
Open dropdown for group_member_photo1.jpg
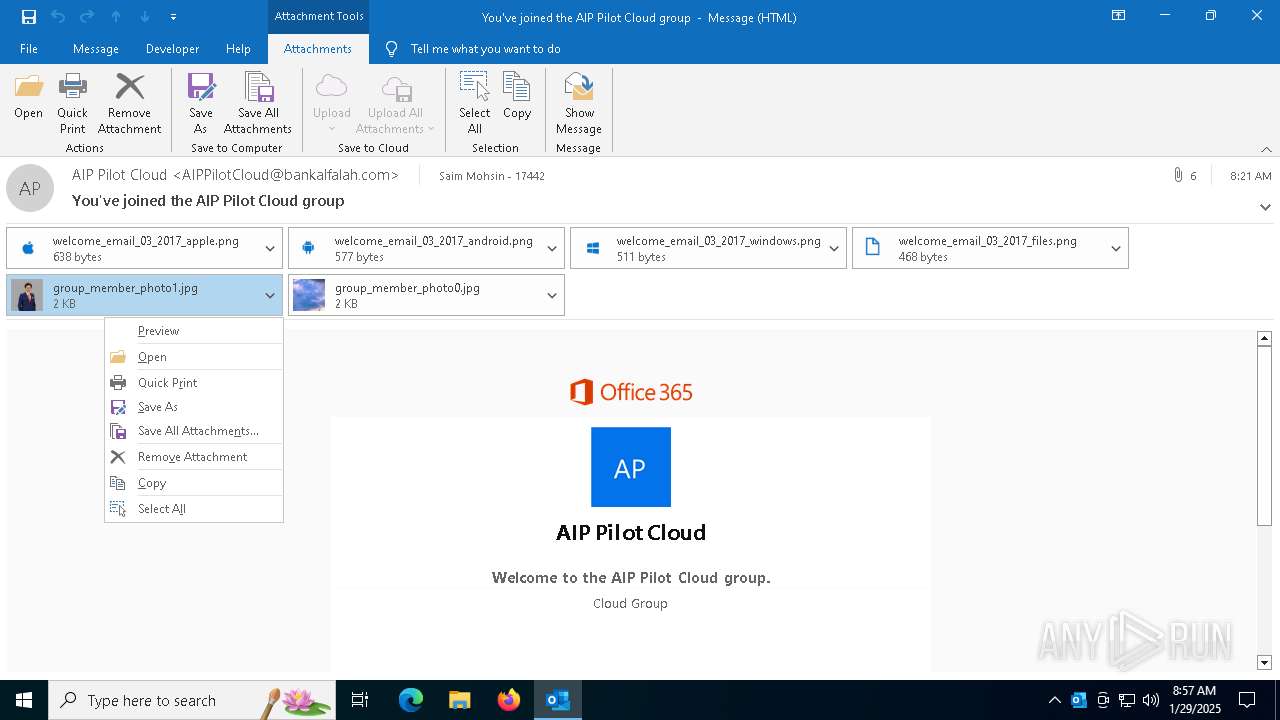point(270,295)
